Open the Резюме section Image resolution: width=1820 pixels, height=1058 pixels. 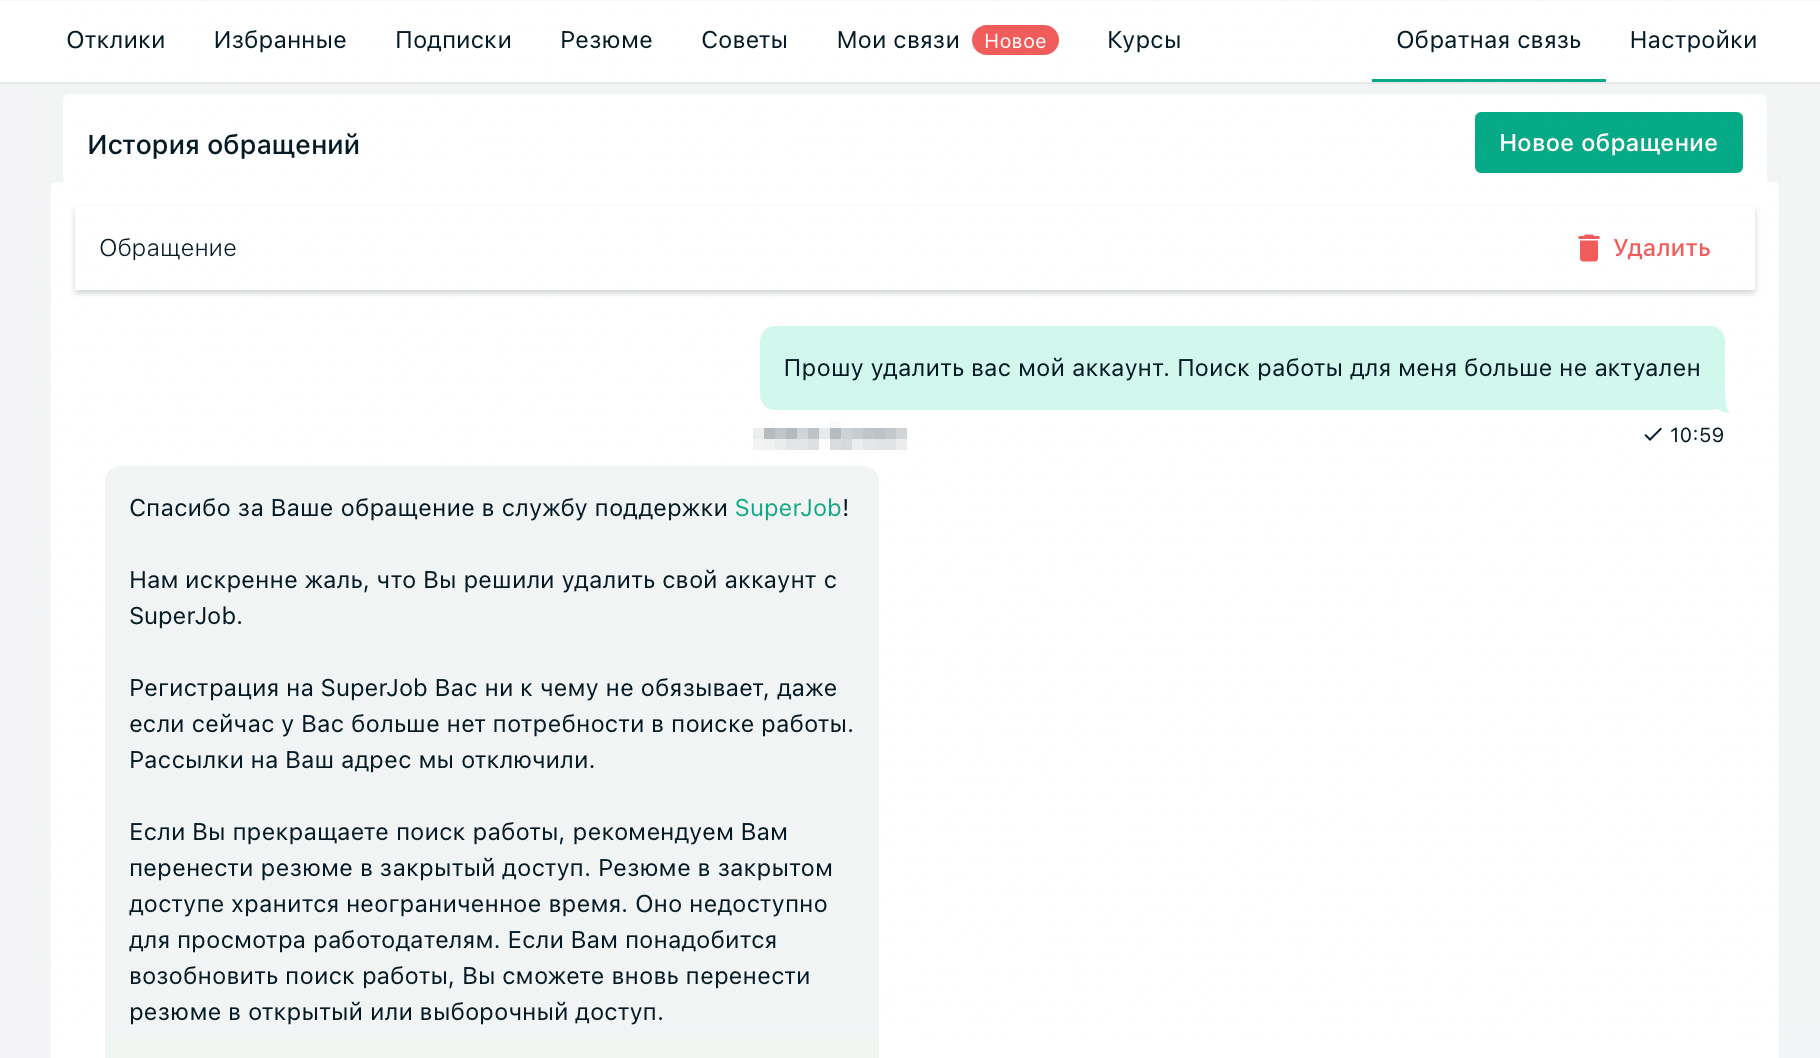click(x=606, y=40)
